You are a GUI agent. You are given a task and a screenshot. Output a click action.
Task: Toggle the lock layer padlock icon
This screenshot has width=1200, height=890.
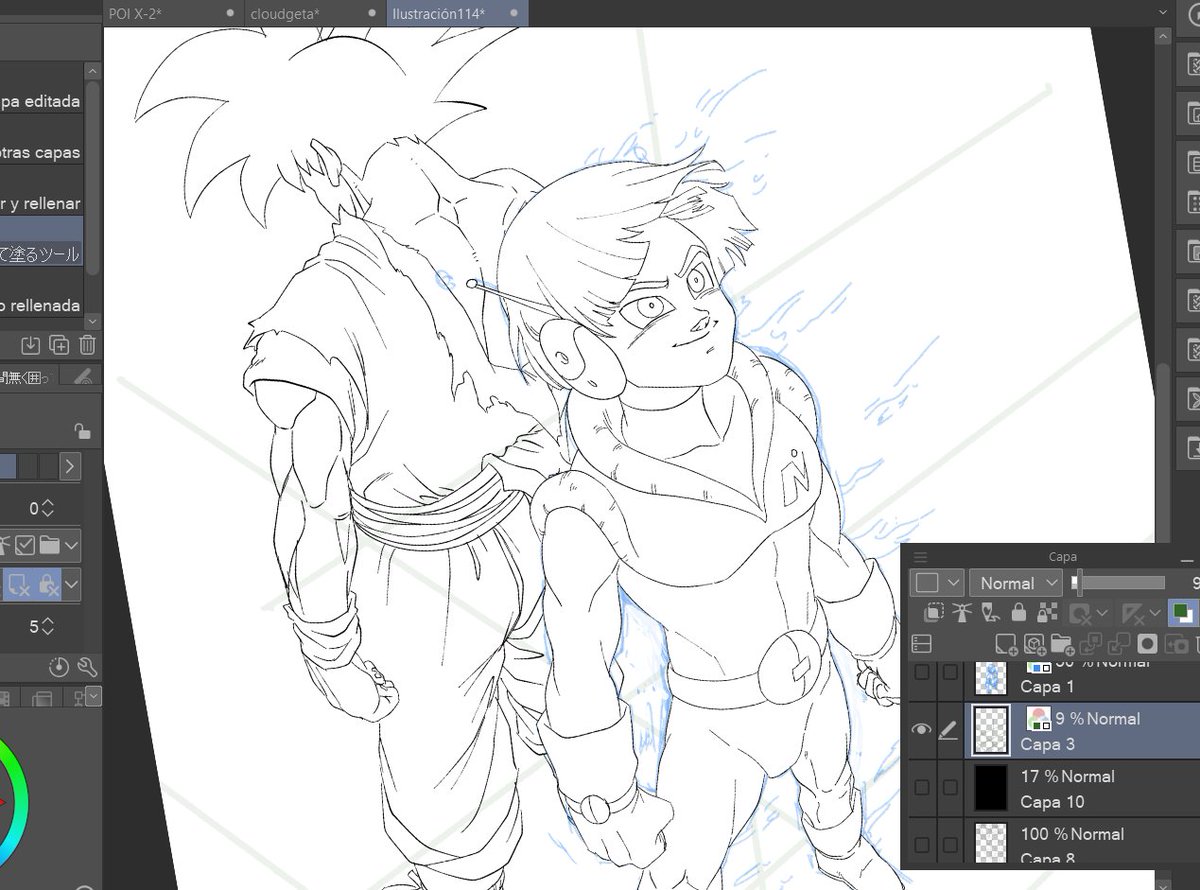click(1019, 612)
